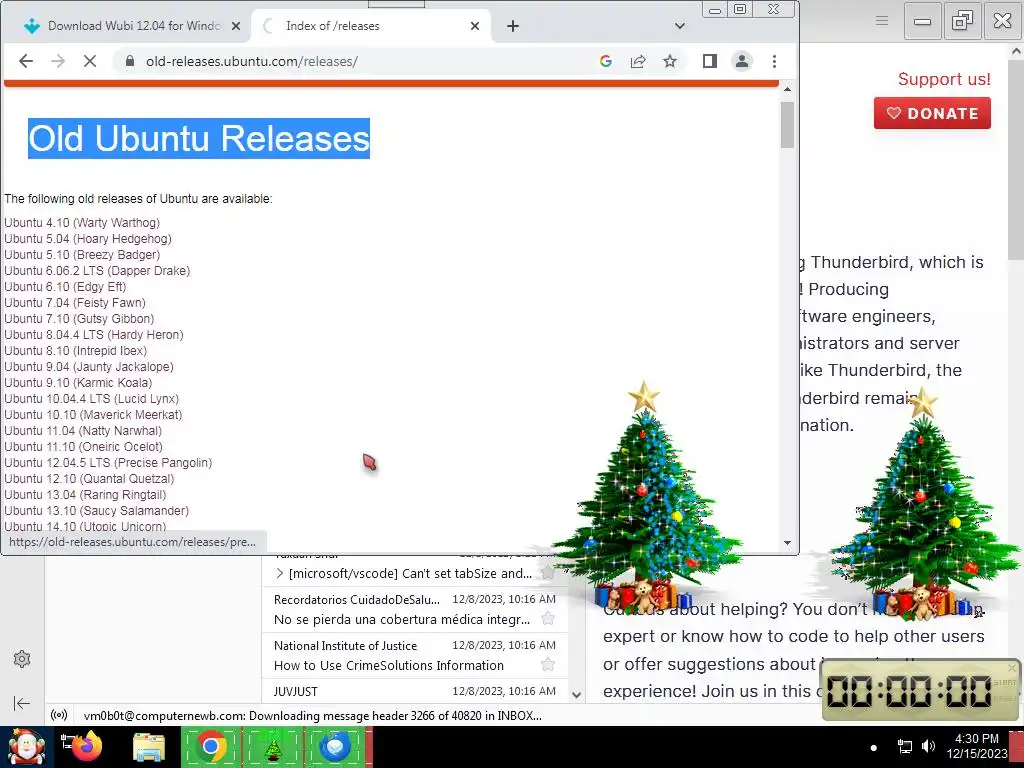
Task: Launch Firefox from taskbar
Action: click(88, 747)
